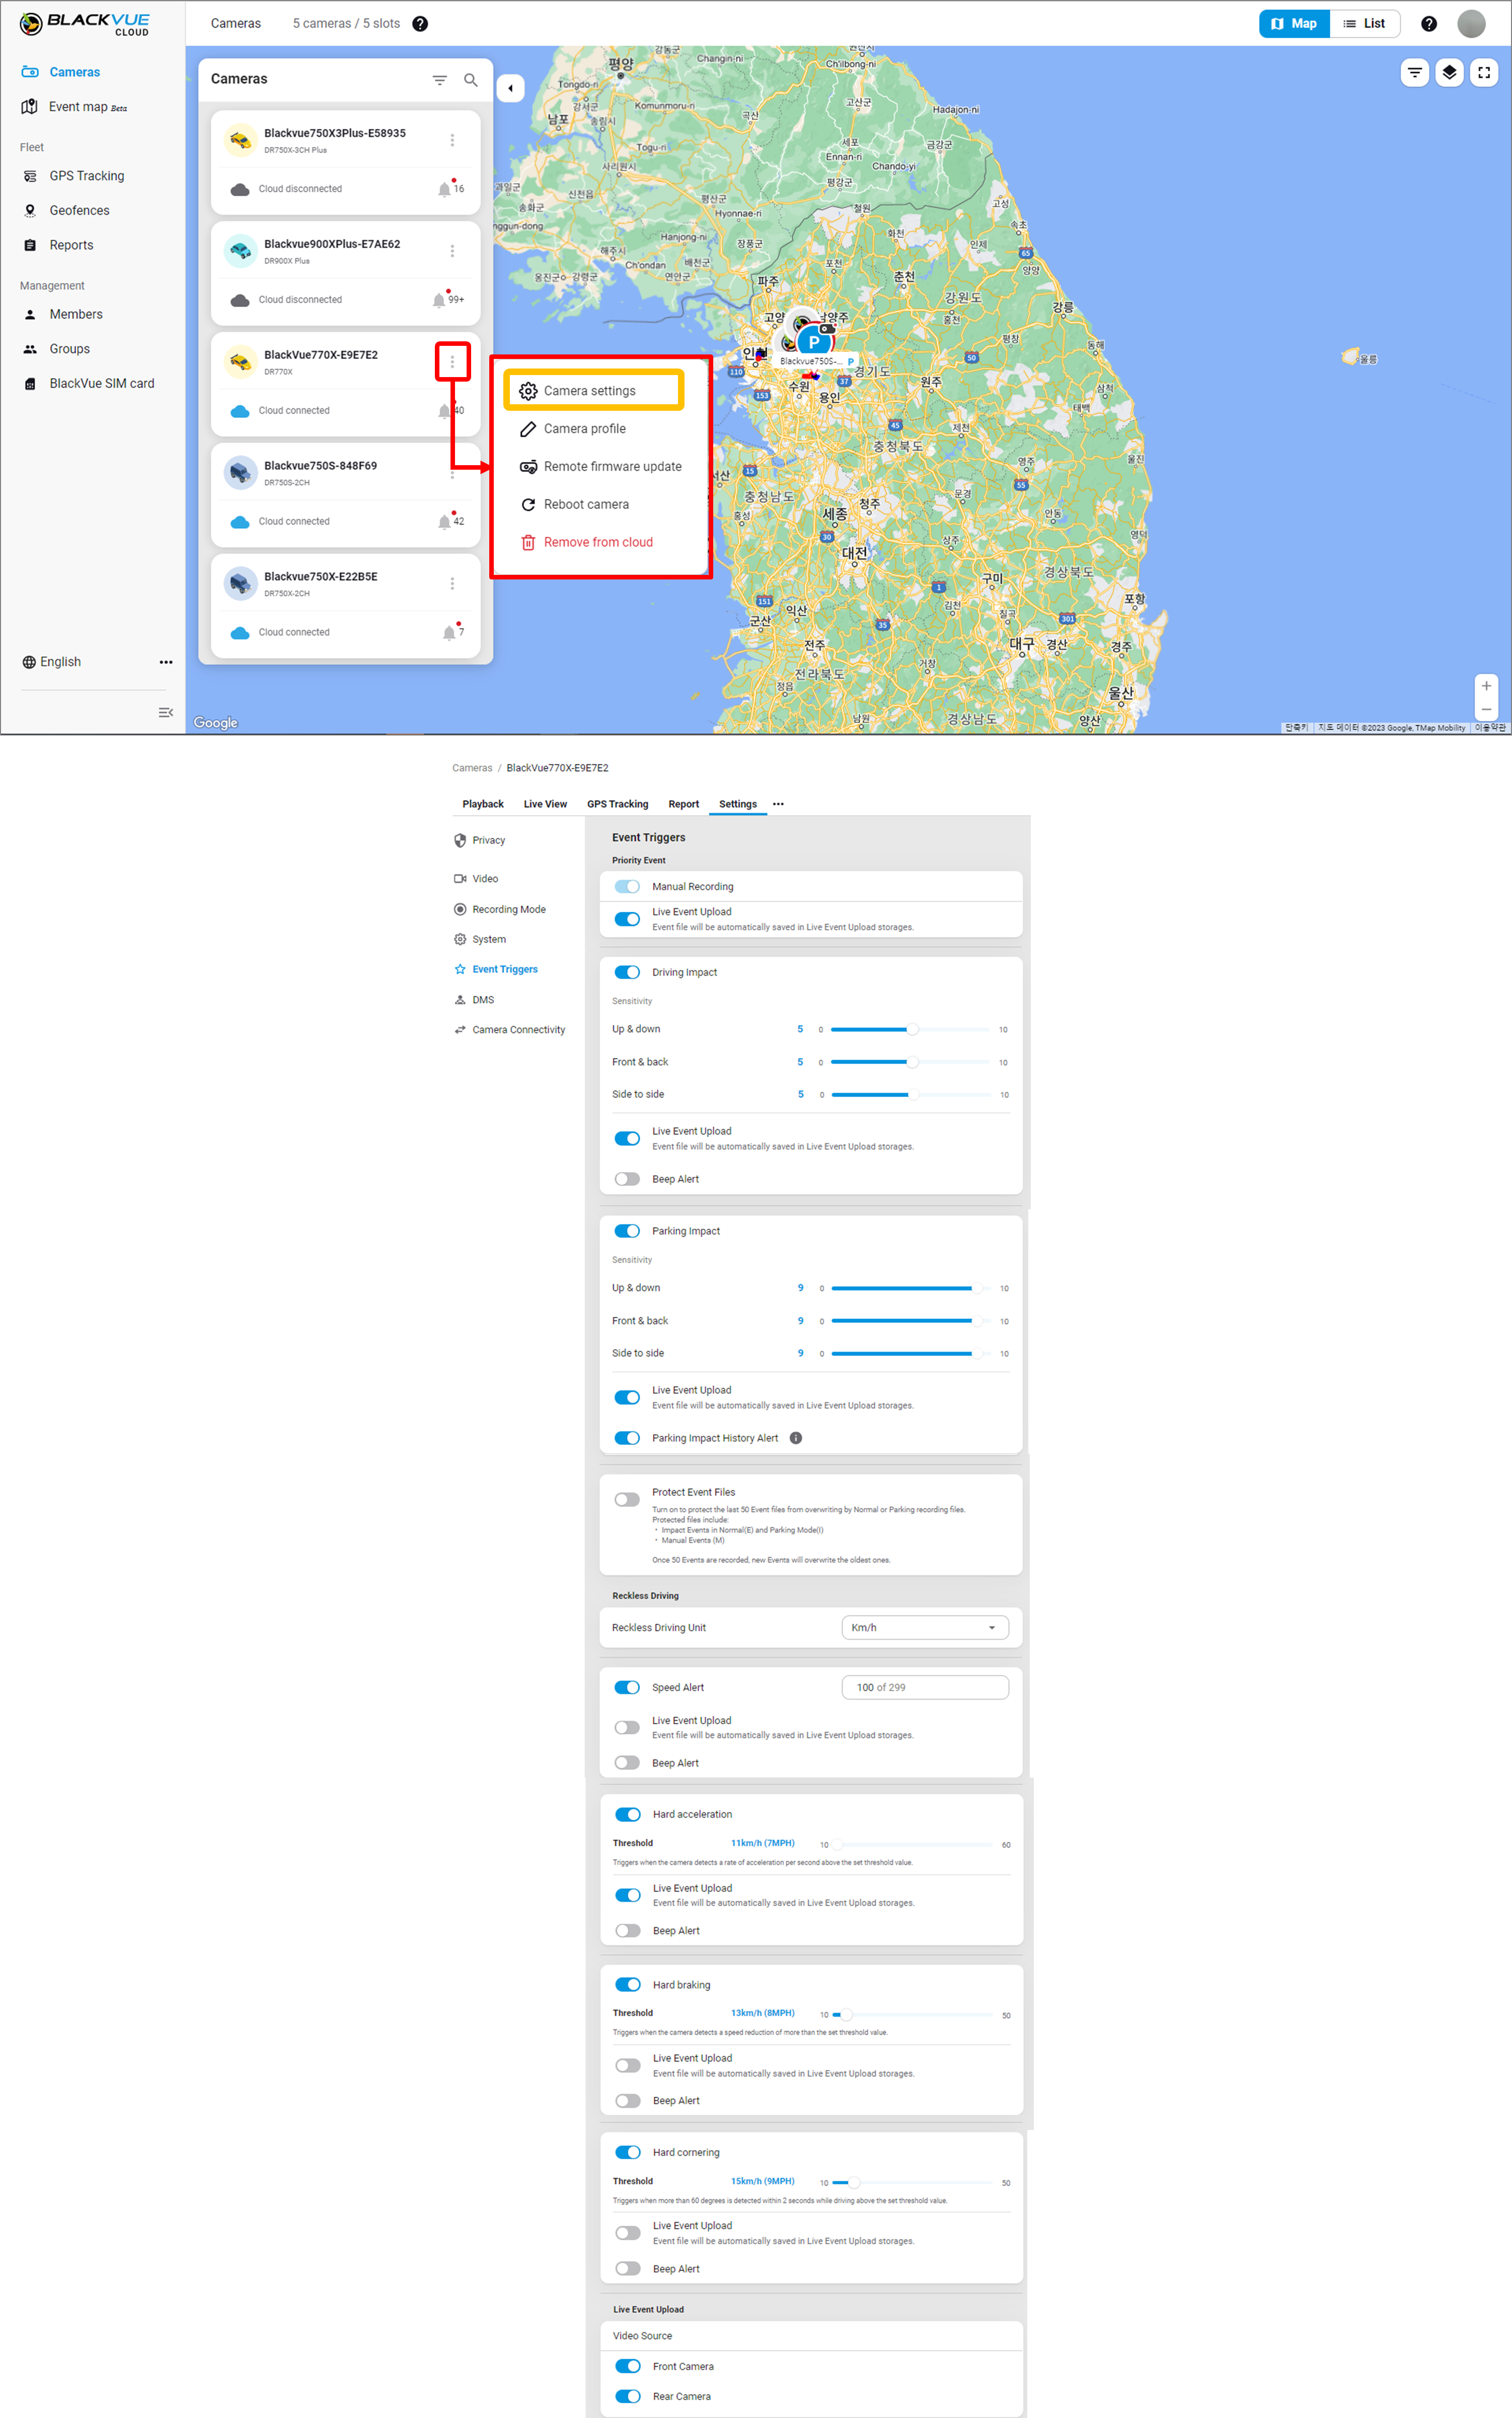Open Privacy settings section
Viewport: 1512px width, 2418px height.
pos(480,841)
